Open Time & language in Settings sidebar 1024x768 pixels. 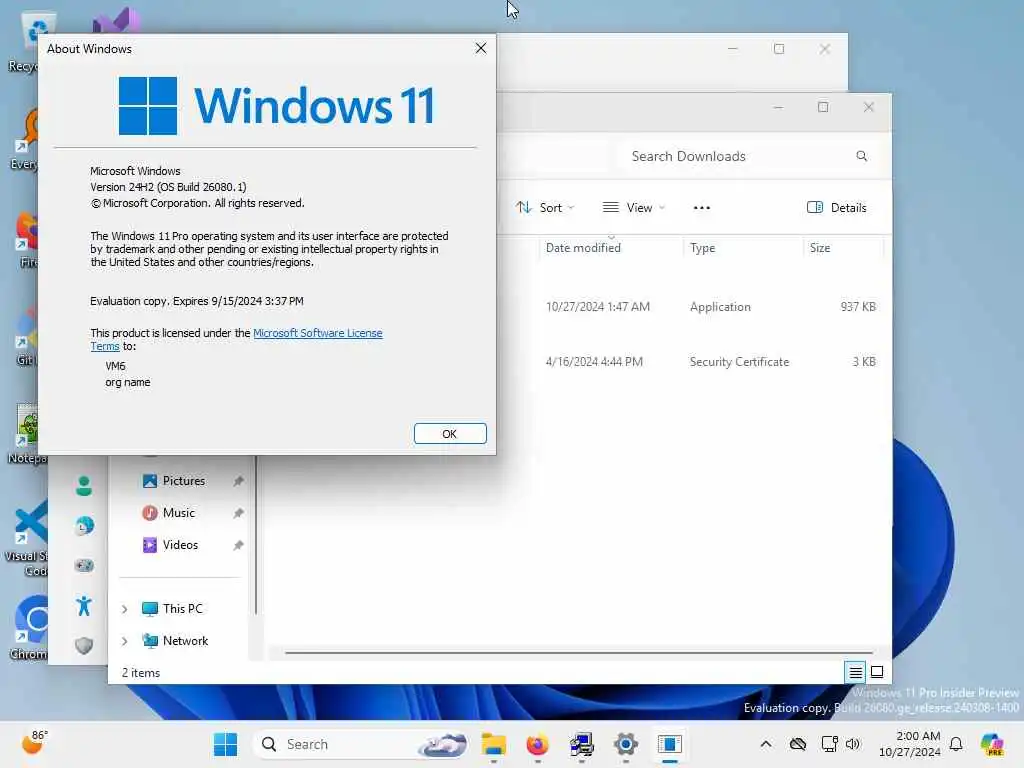click(x=84, y=526)
